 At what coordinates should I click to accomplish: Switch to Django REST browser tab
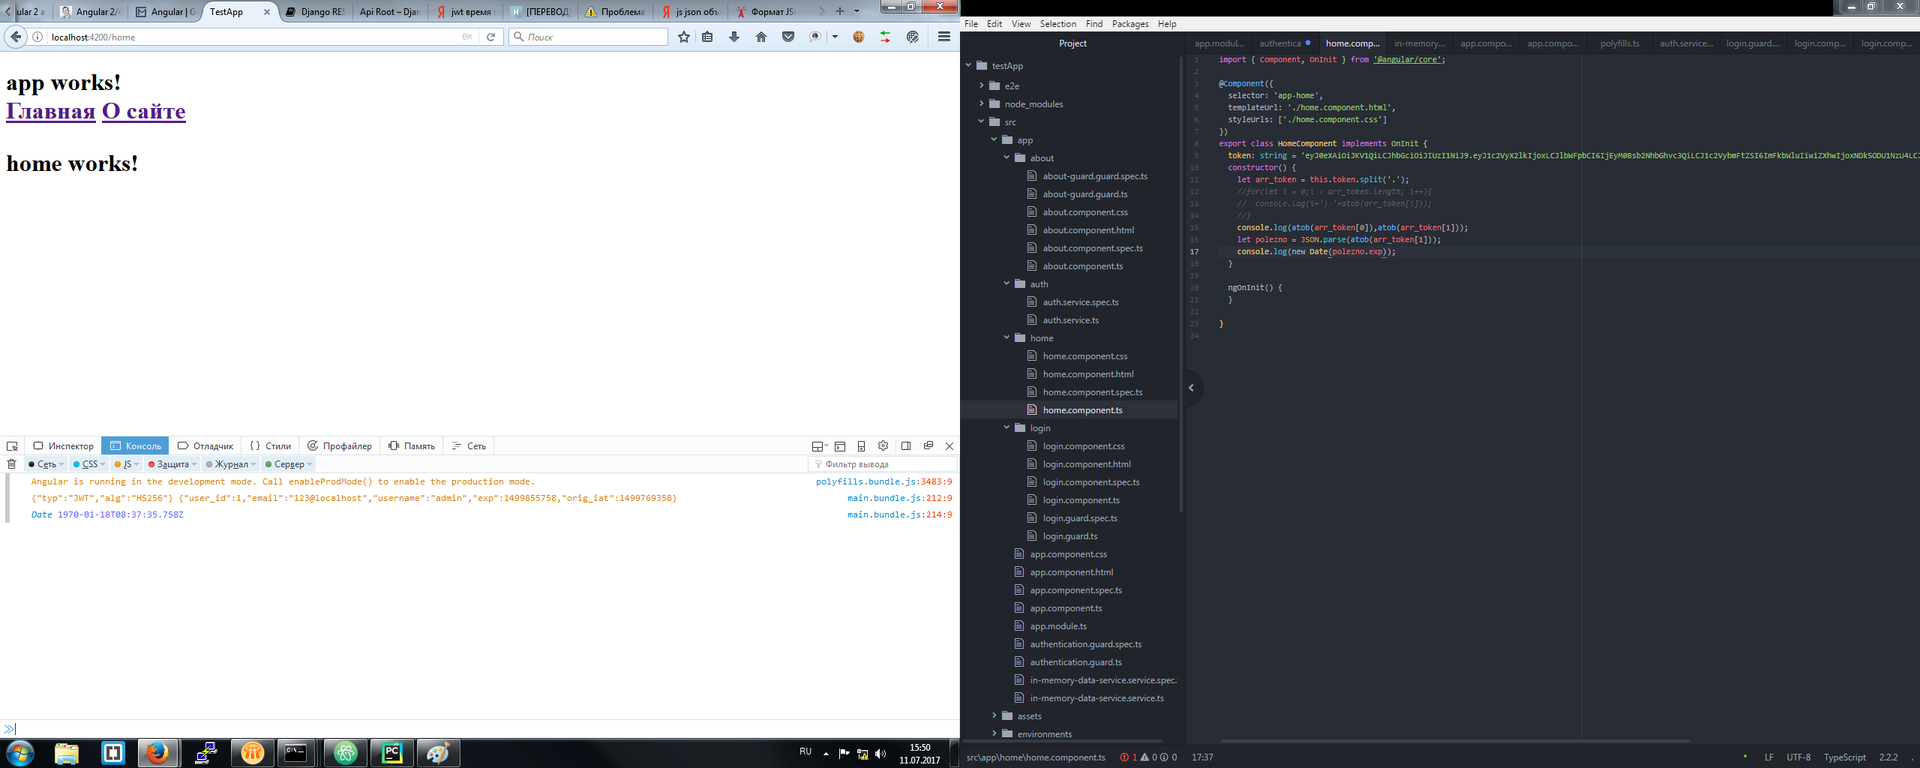(x=315, y=12)
